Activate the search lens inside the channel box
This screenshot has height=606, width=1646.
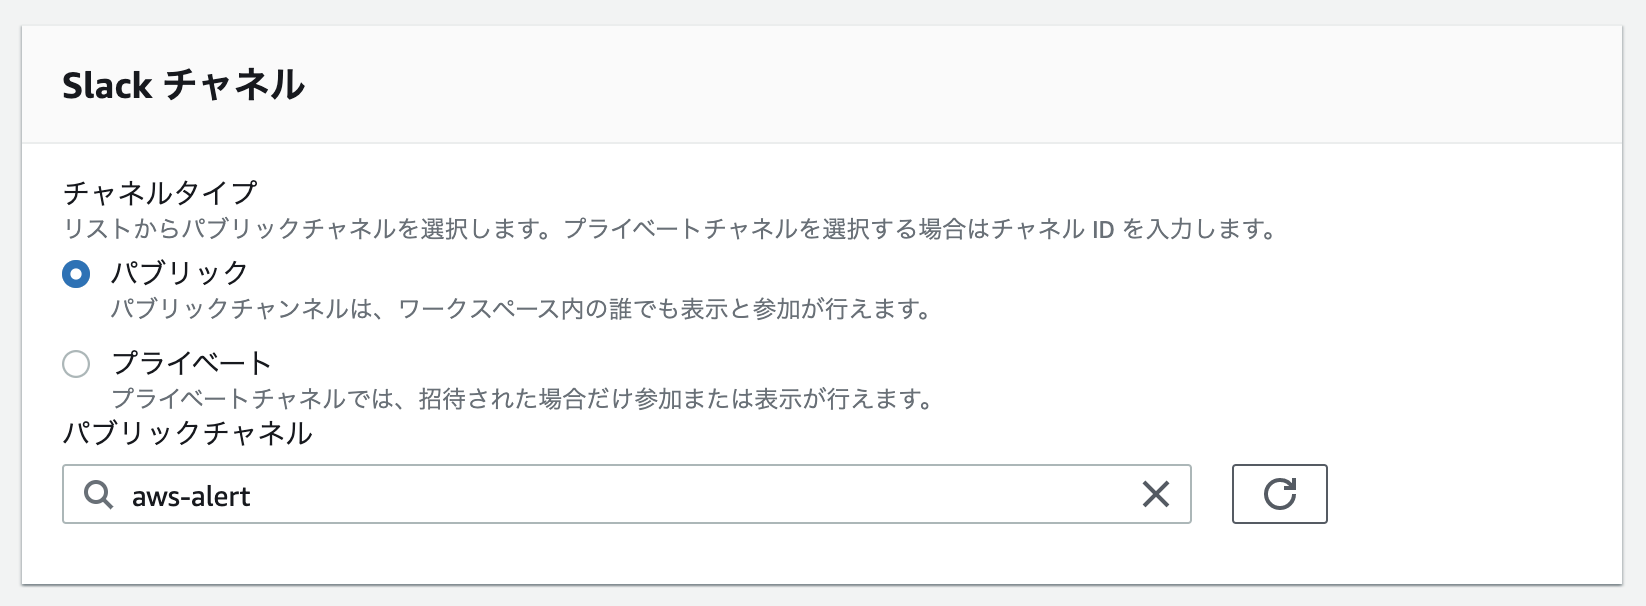click(x=97, y=494)
